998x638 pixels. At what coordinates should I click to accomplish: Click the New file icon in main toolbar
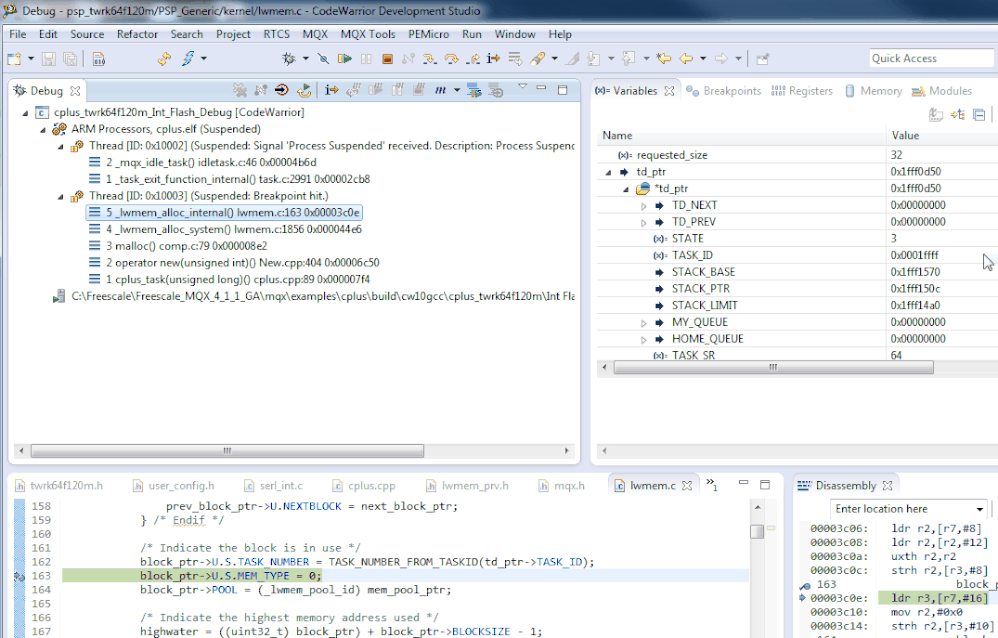click(x=16, y=59)
